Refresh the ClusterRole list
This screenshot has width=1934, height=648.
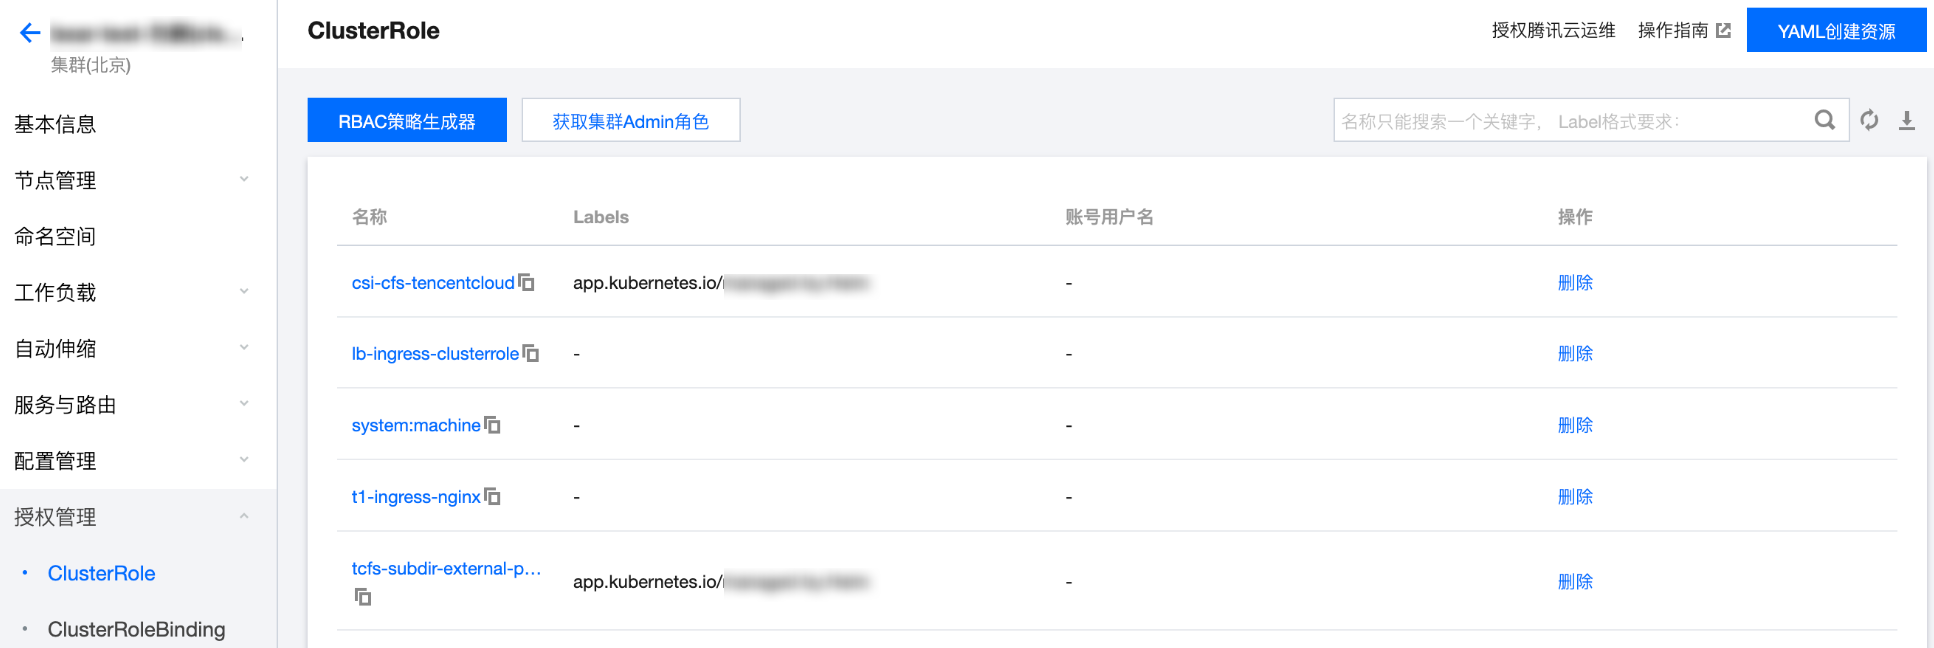(x=1869, y=121)
